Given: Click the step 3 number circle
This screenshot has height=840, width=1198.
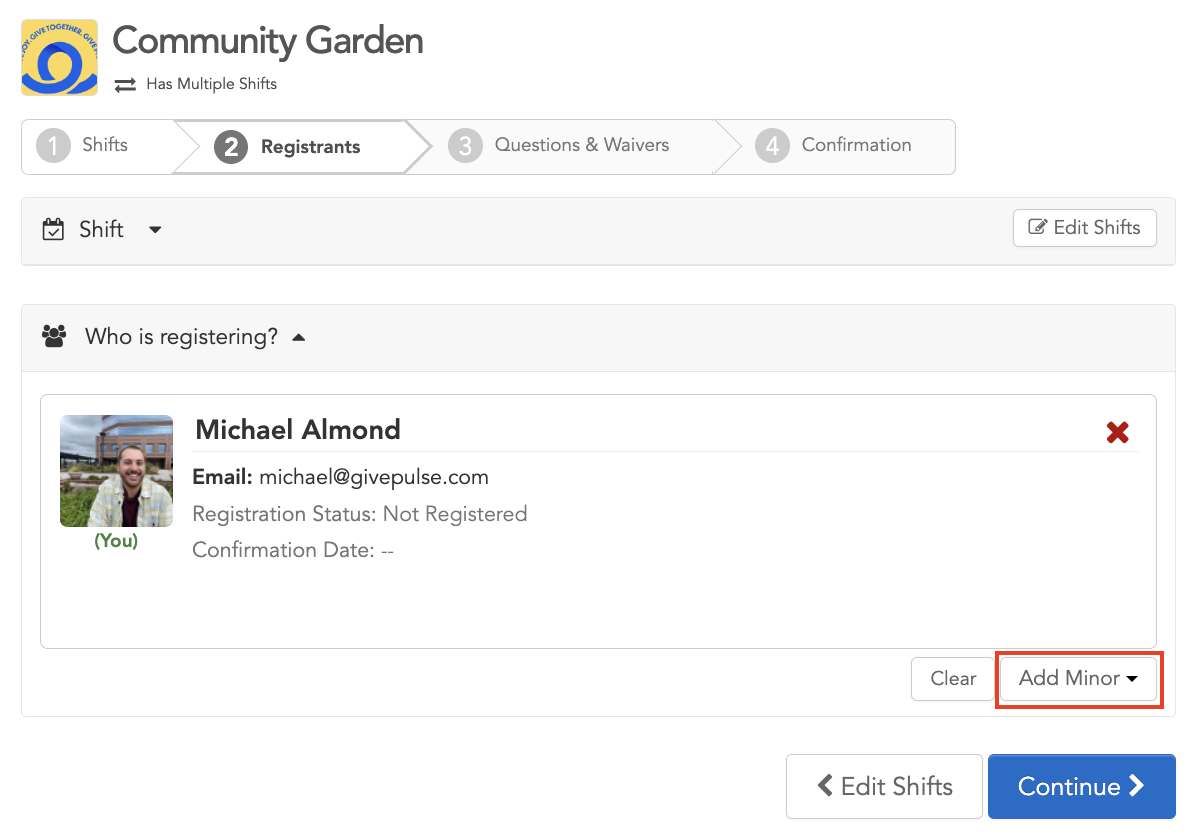Looking at the screenshot, I should point(465,145).
